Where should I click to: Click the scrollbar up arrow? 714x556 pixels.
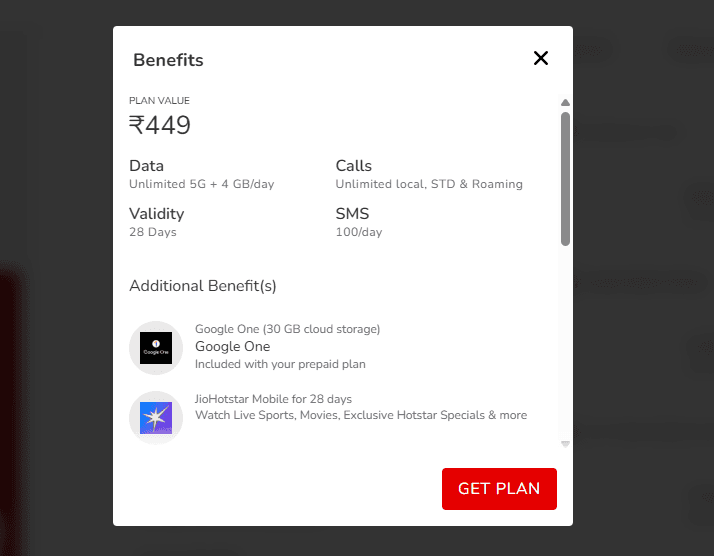(565, 102)
